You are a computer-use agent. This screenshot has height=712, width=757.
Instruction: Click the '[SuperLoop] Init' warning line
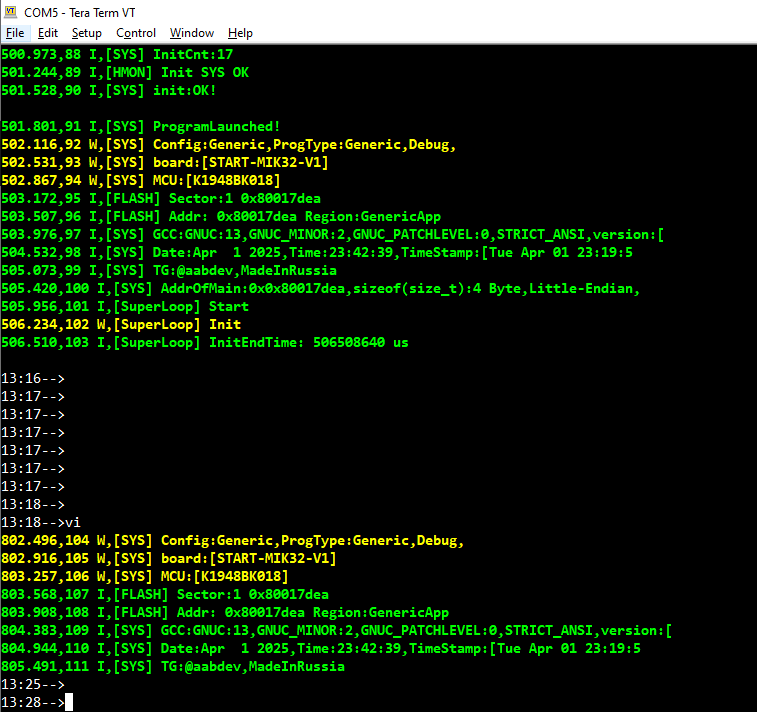coord(121,324)
